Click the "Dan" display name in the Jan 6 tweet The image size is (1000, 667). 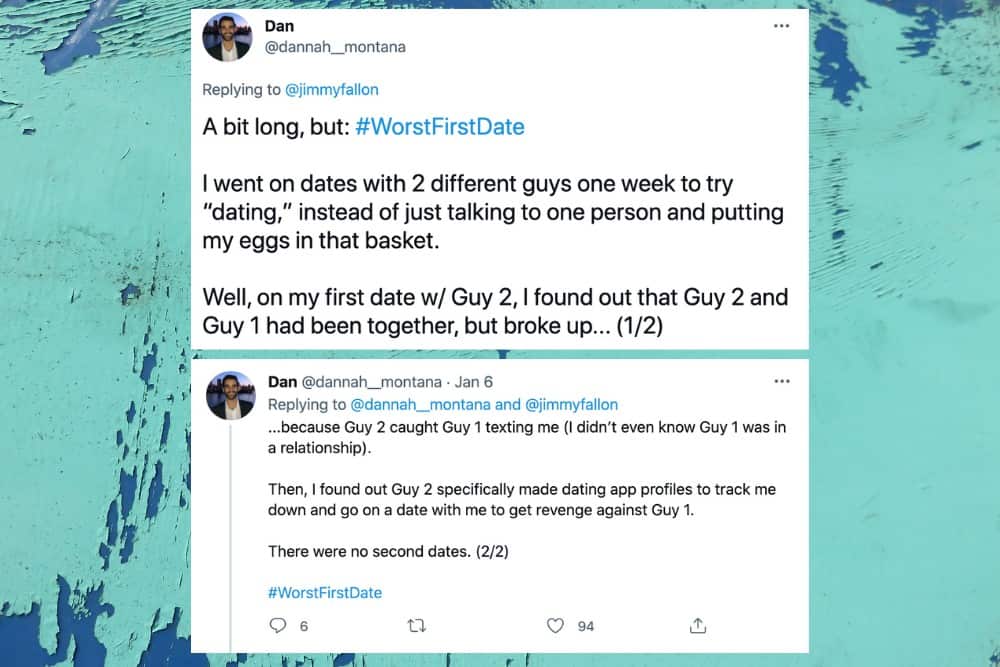click(283, 382)
